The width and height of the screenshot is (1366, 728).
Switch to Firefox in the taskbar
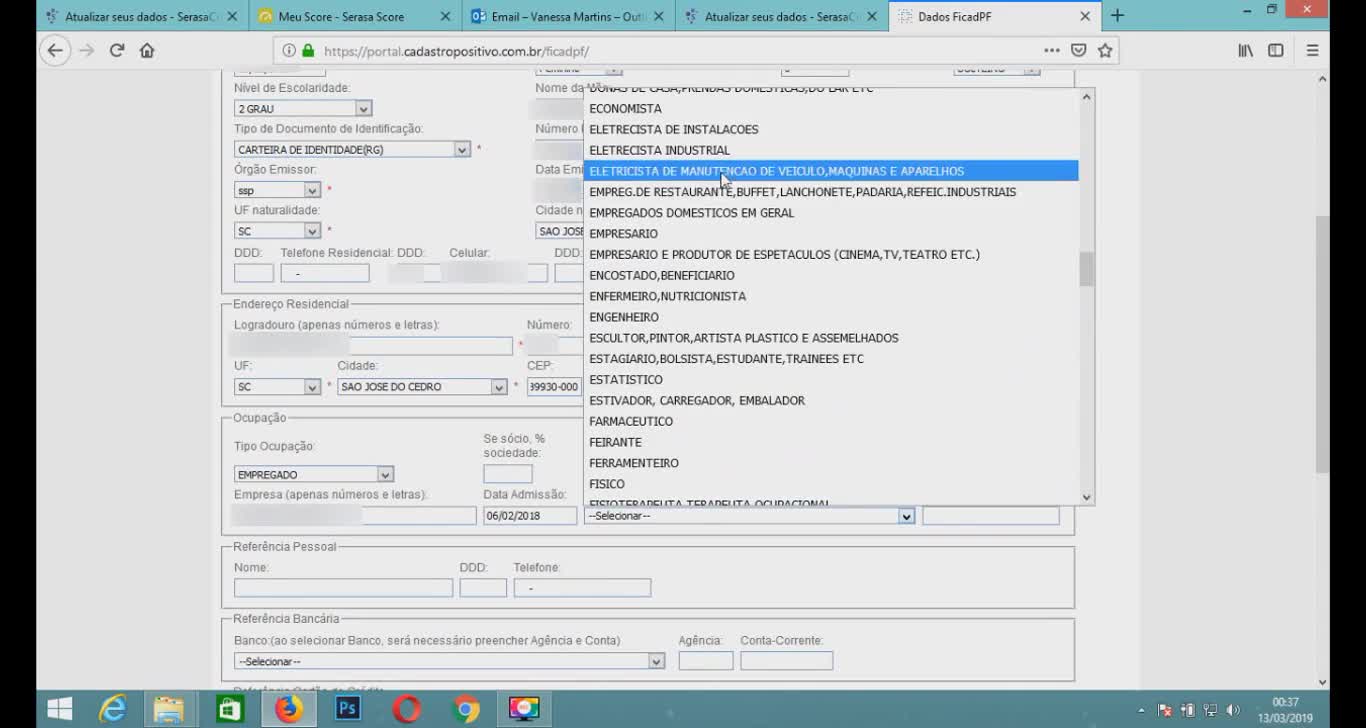(289, 709)
